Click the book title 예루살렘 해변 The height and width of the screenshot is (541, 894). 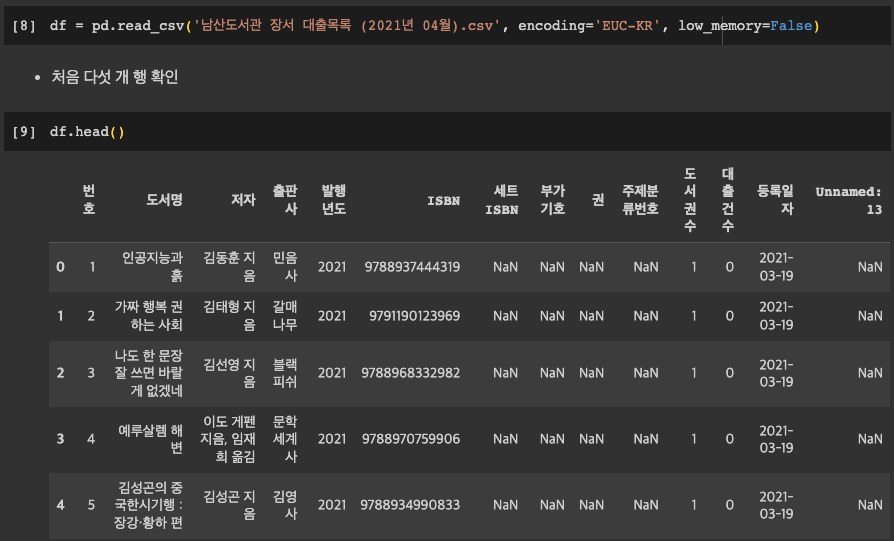tap(151, 439)
